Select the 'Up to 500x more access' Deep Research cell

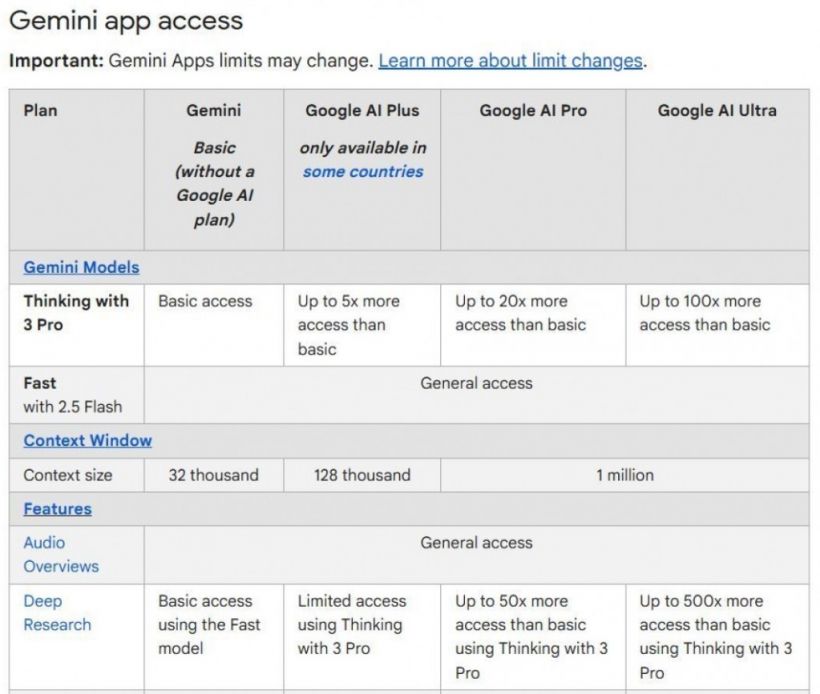[715, 637]
